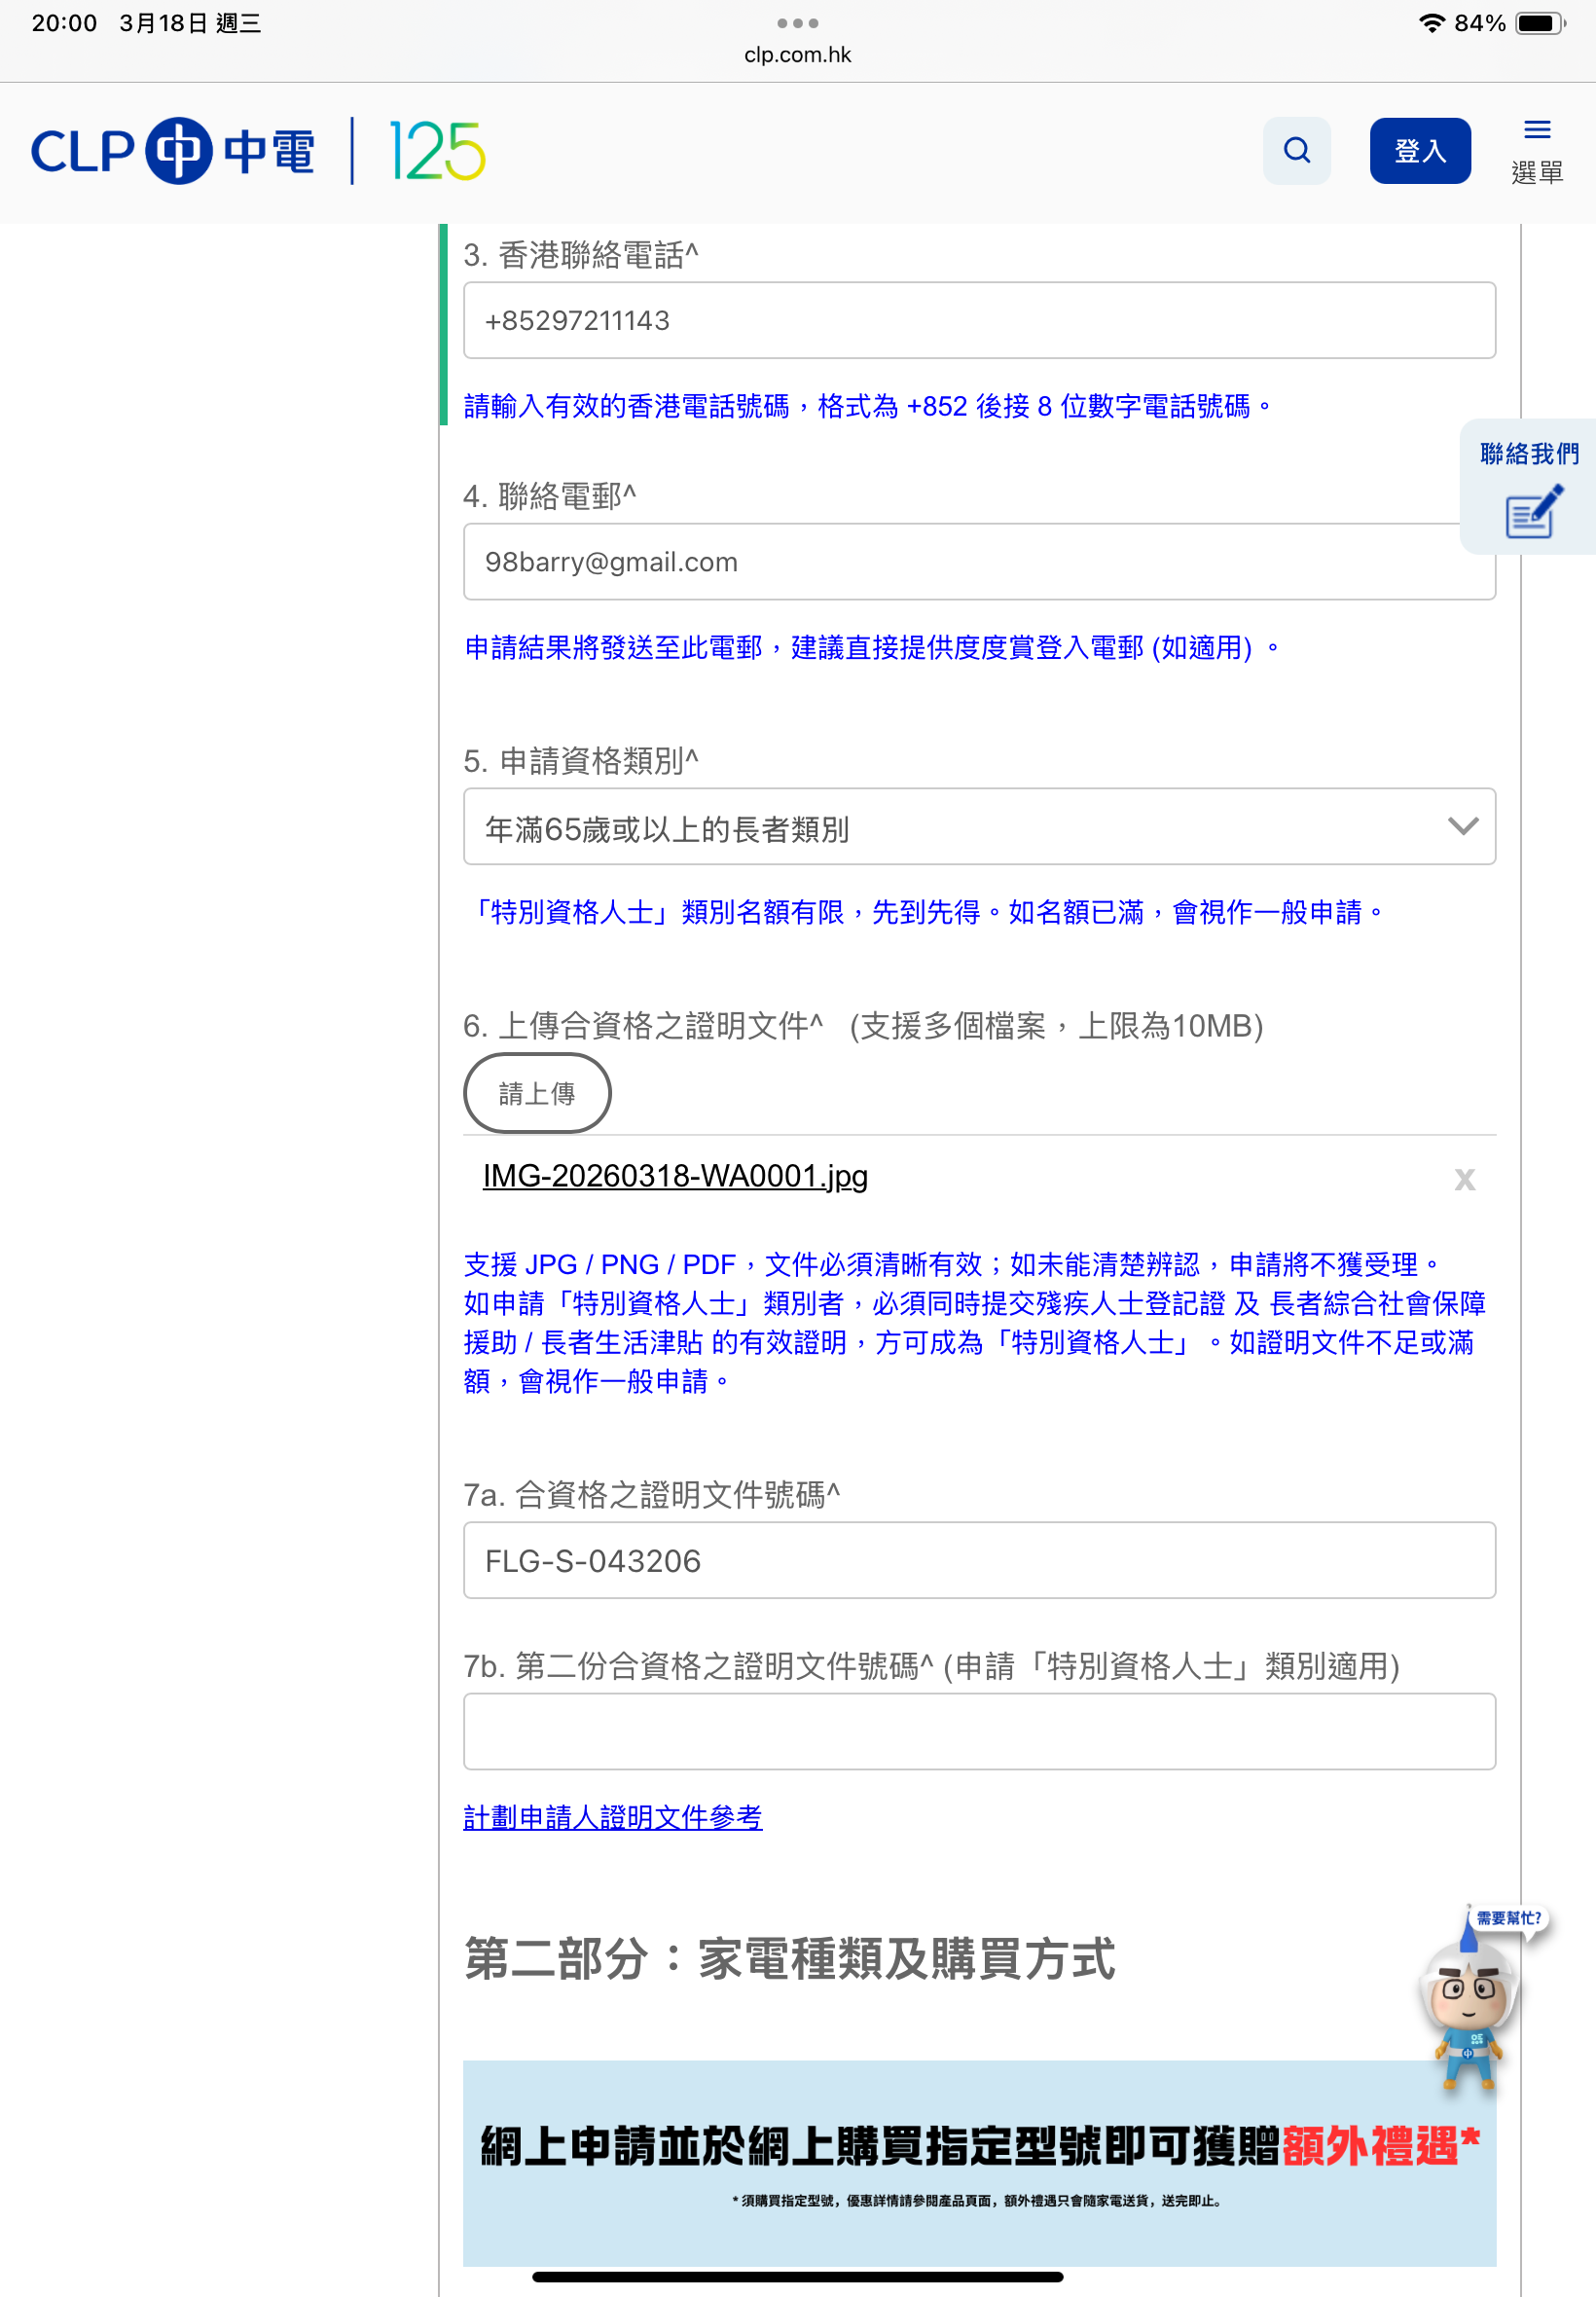
Task: Click the 請上傳 upload button
Action: [x=537, y=1093]
